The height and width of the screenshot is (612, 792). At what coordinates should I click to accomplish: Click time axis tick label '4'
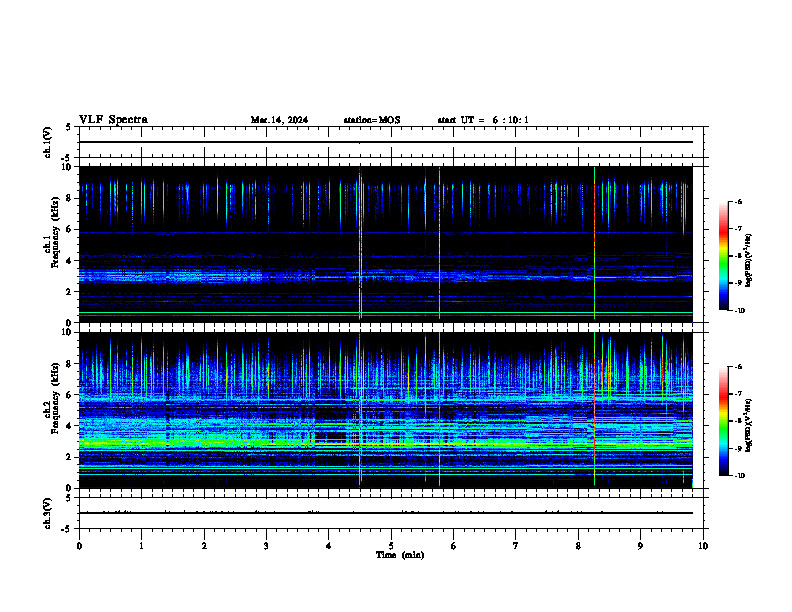(329, 546)
